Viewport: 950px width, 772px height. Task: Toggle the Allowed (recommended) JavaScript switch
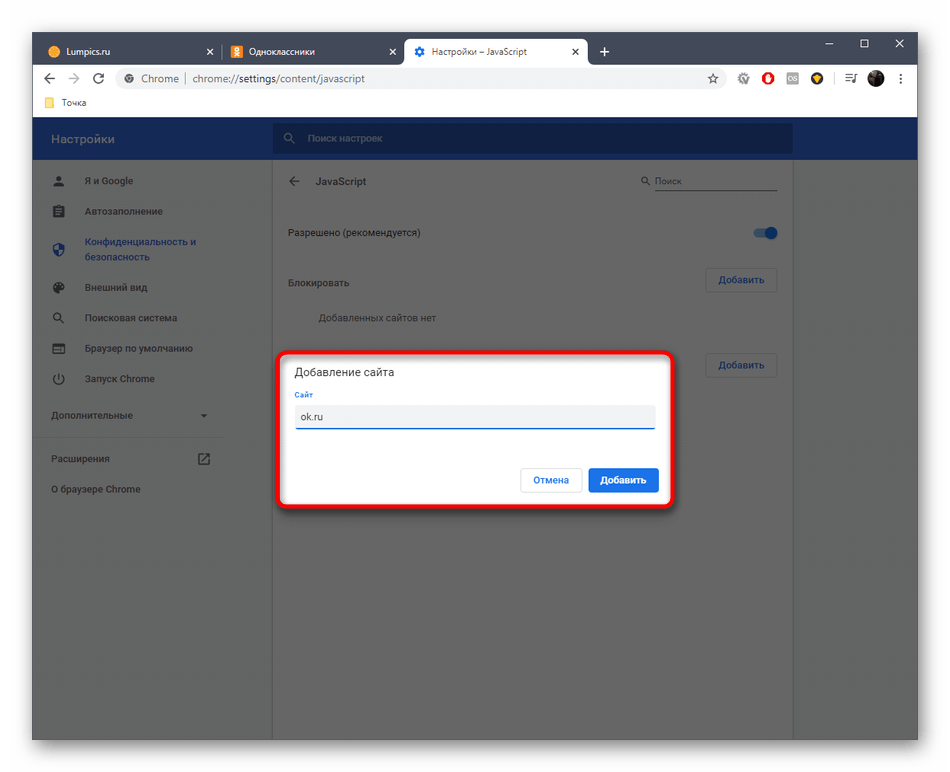click(765, 233)
